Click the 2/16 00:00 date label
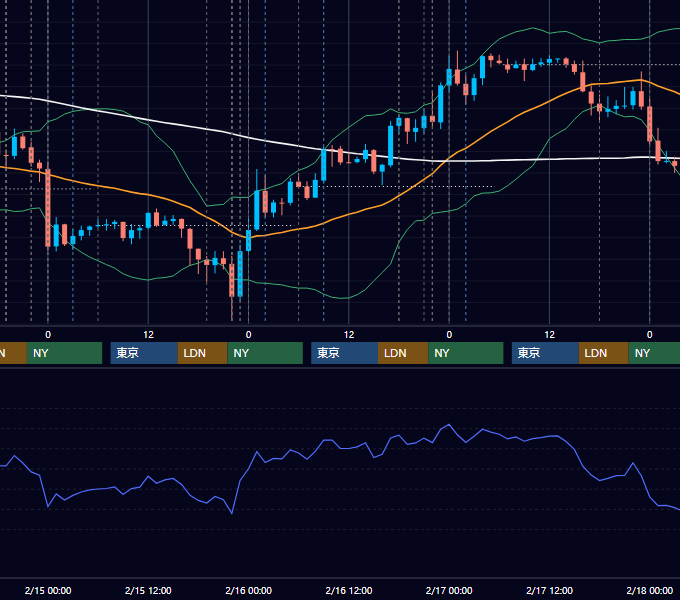680x600 pixels. [248, 590]
